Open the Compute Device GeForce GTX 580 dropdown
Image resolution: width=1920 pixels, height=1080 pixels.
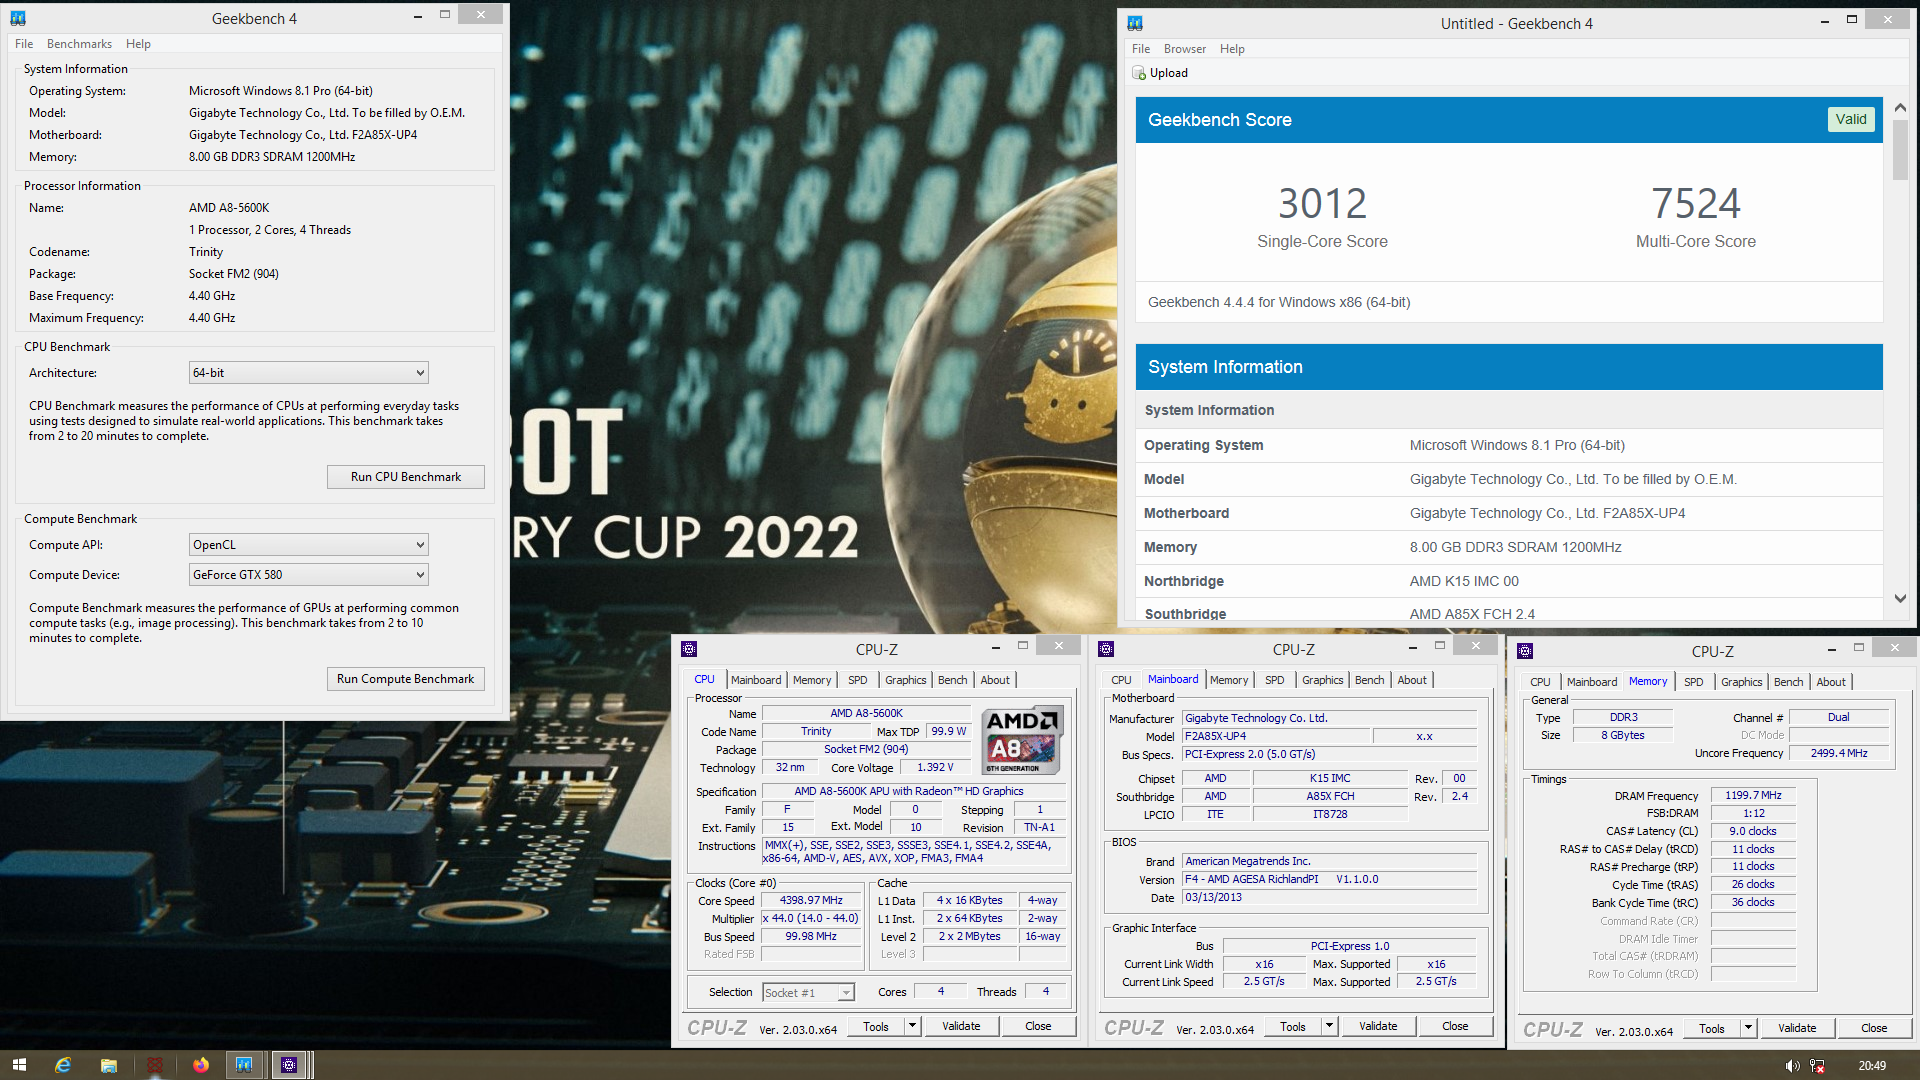309,575
